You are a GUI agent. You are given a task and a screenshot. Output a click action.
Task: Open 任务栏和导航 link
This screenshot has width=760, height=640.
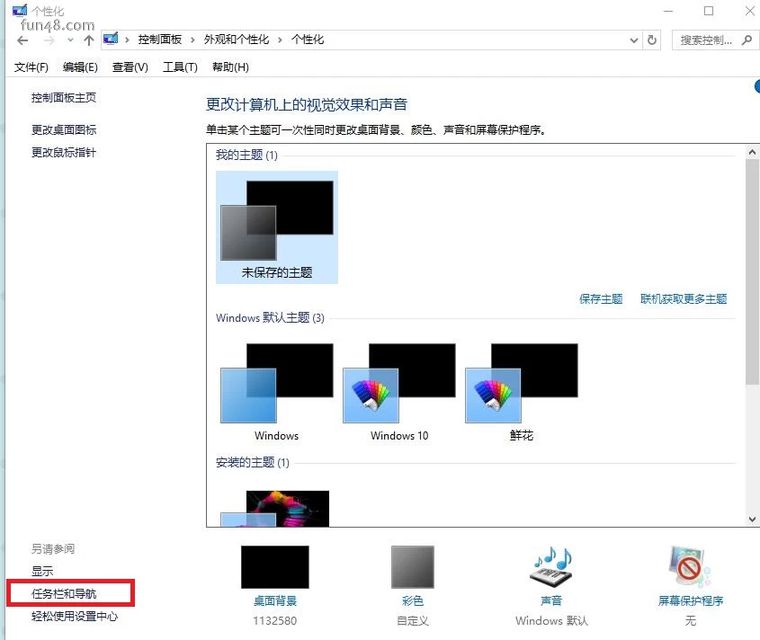pyautogui.click(x=63, y=593)
